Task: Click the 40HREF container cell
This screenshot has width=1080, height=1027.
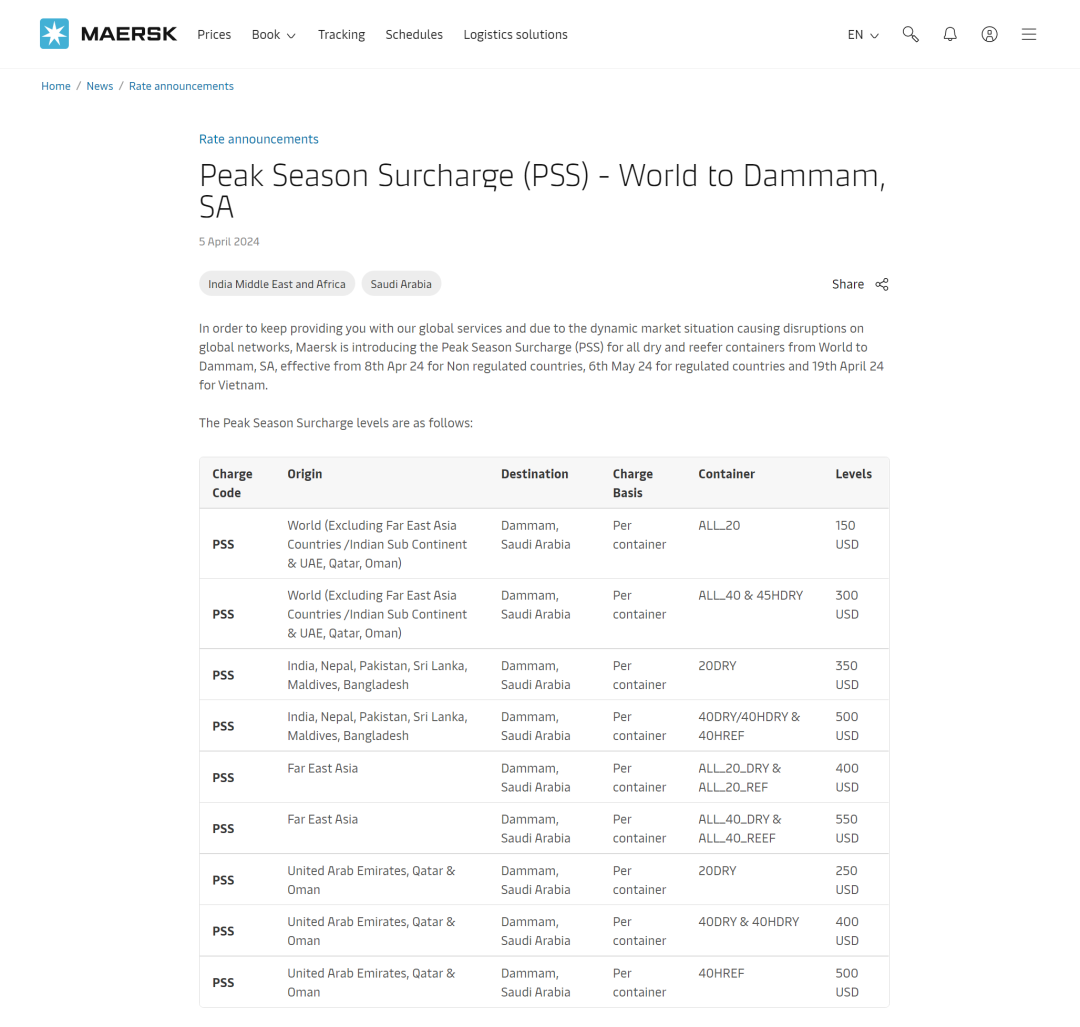Action: 721,973
